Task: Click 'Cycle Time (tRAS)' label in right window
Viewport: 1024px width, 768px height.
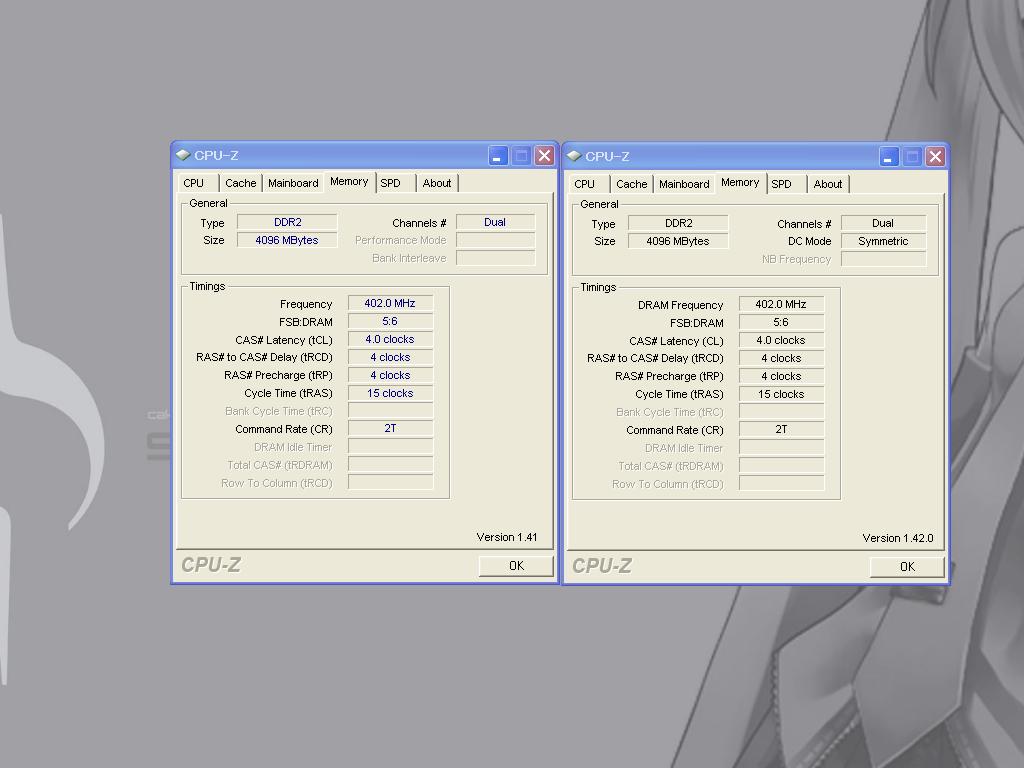Action: pyautogui.click(x=679, y=395)
